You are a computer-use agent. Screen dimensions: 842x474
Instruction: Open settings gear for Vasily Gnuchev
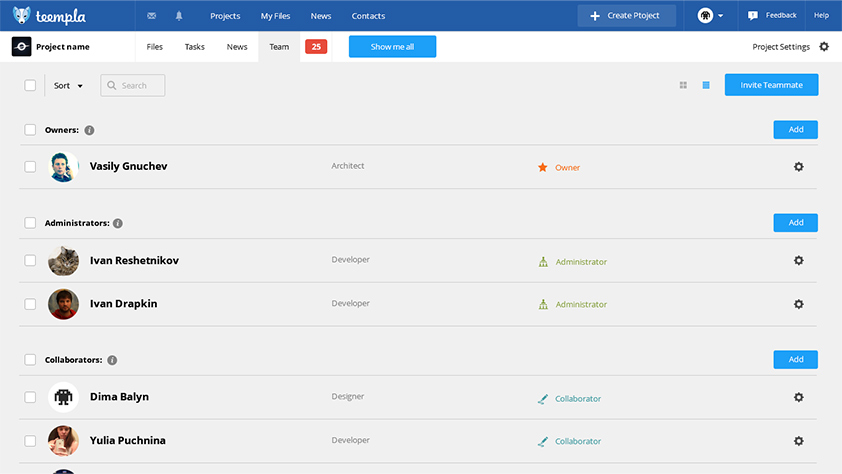pos(798,167)
